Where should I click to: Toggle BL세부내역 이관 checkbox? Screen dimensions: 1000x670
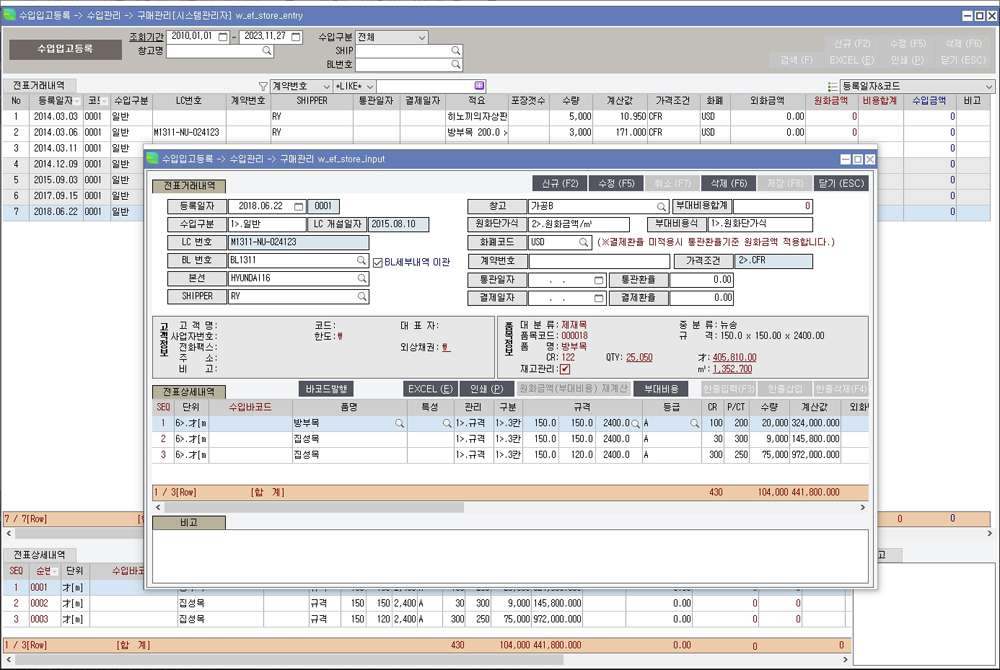378,263
